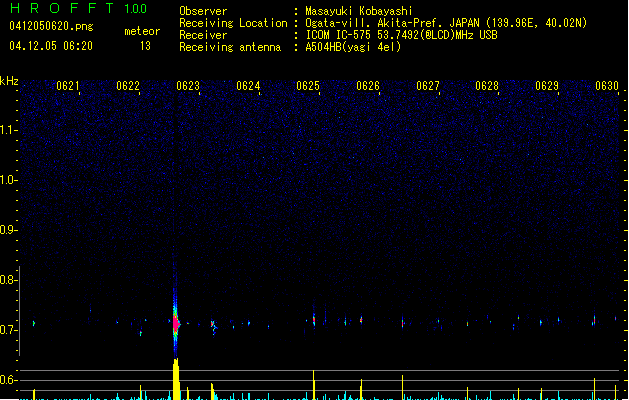Click the Receiver value ICOM IC-575
This screenshot has width=629, height=400.
click(339, 35)
